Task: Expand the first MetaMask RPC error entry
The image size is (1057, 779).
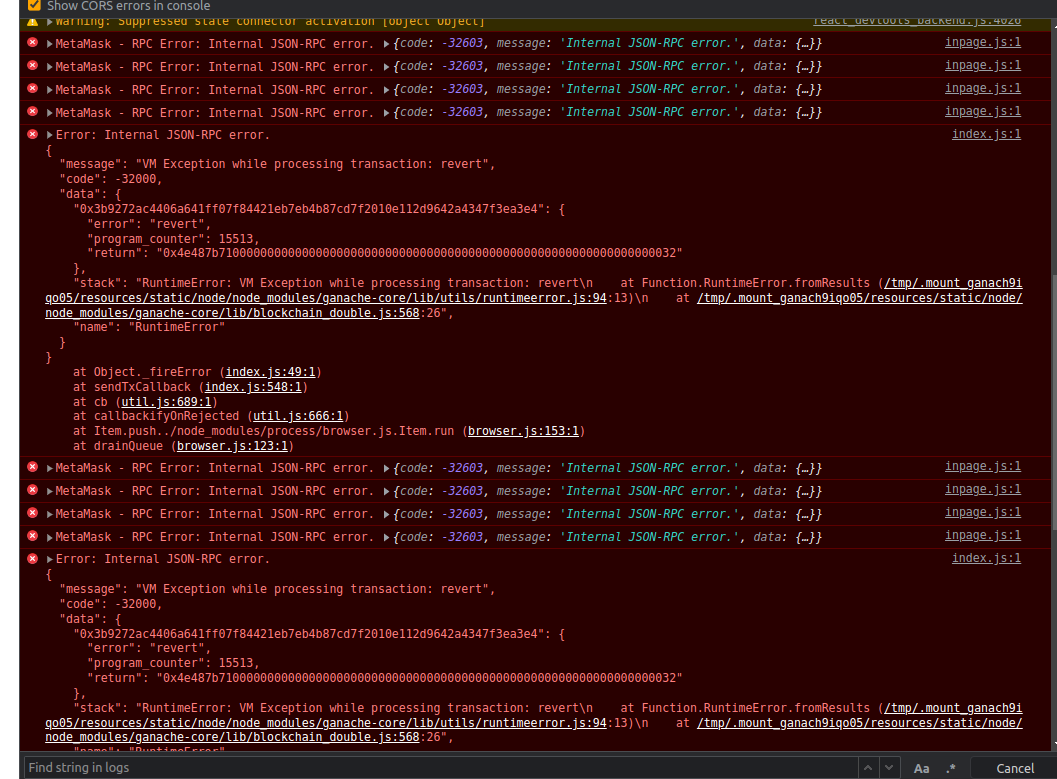Action: point(47,43)
